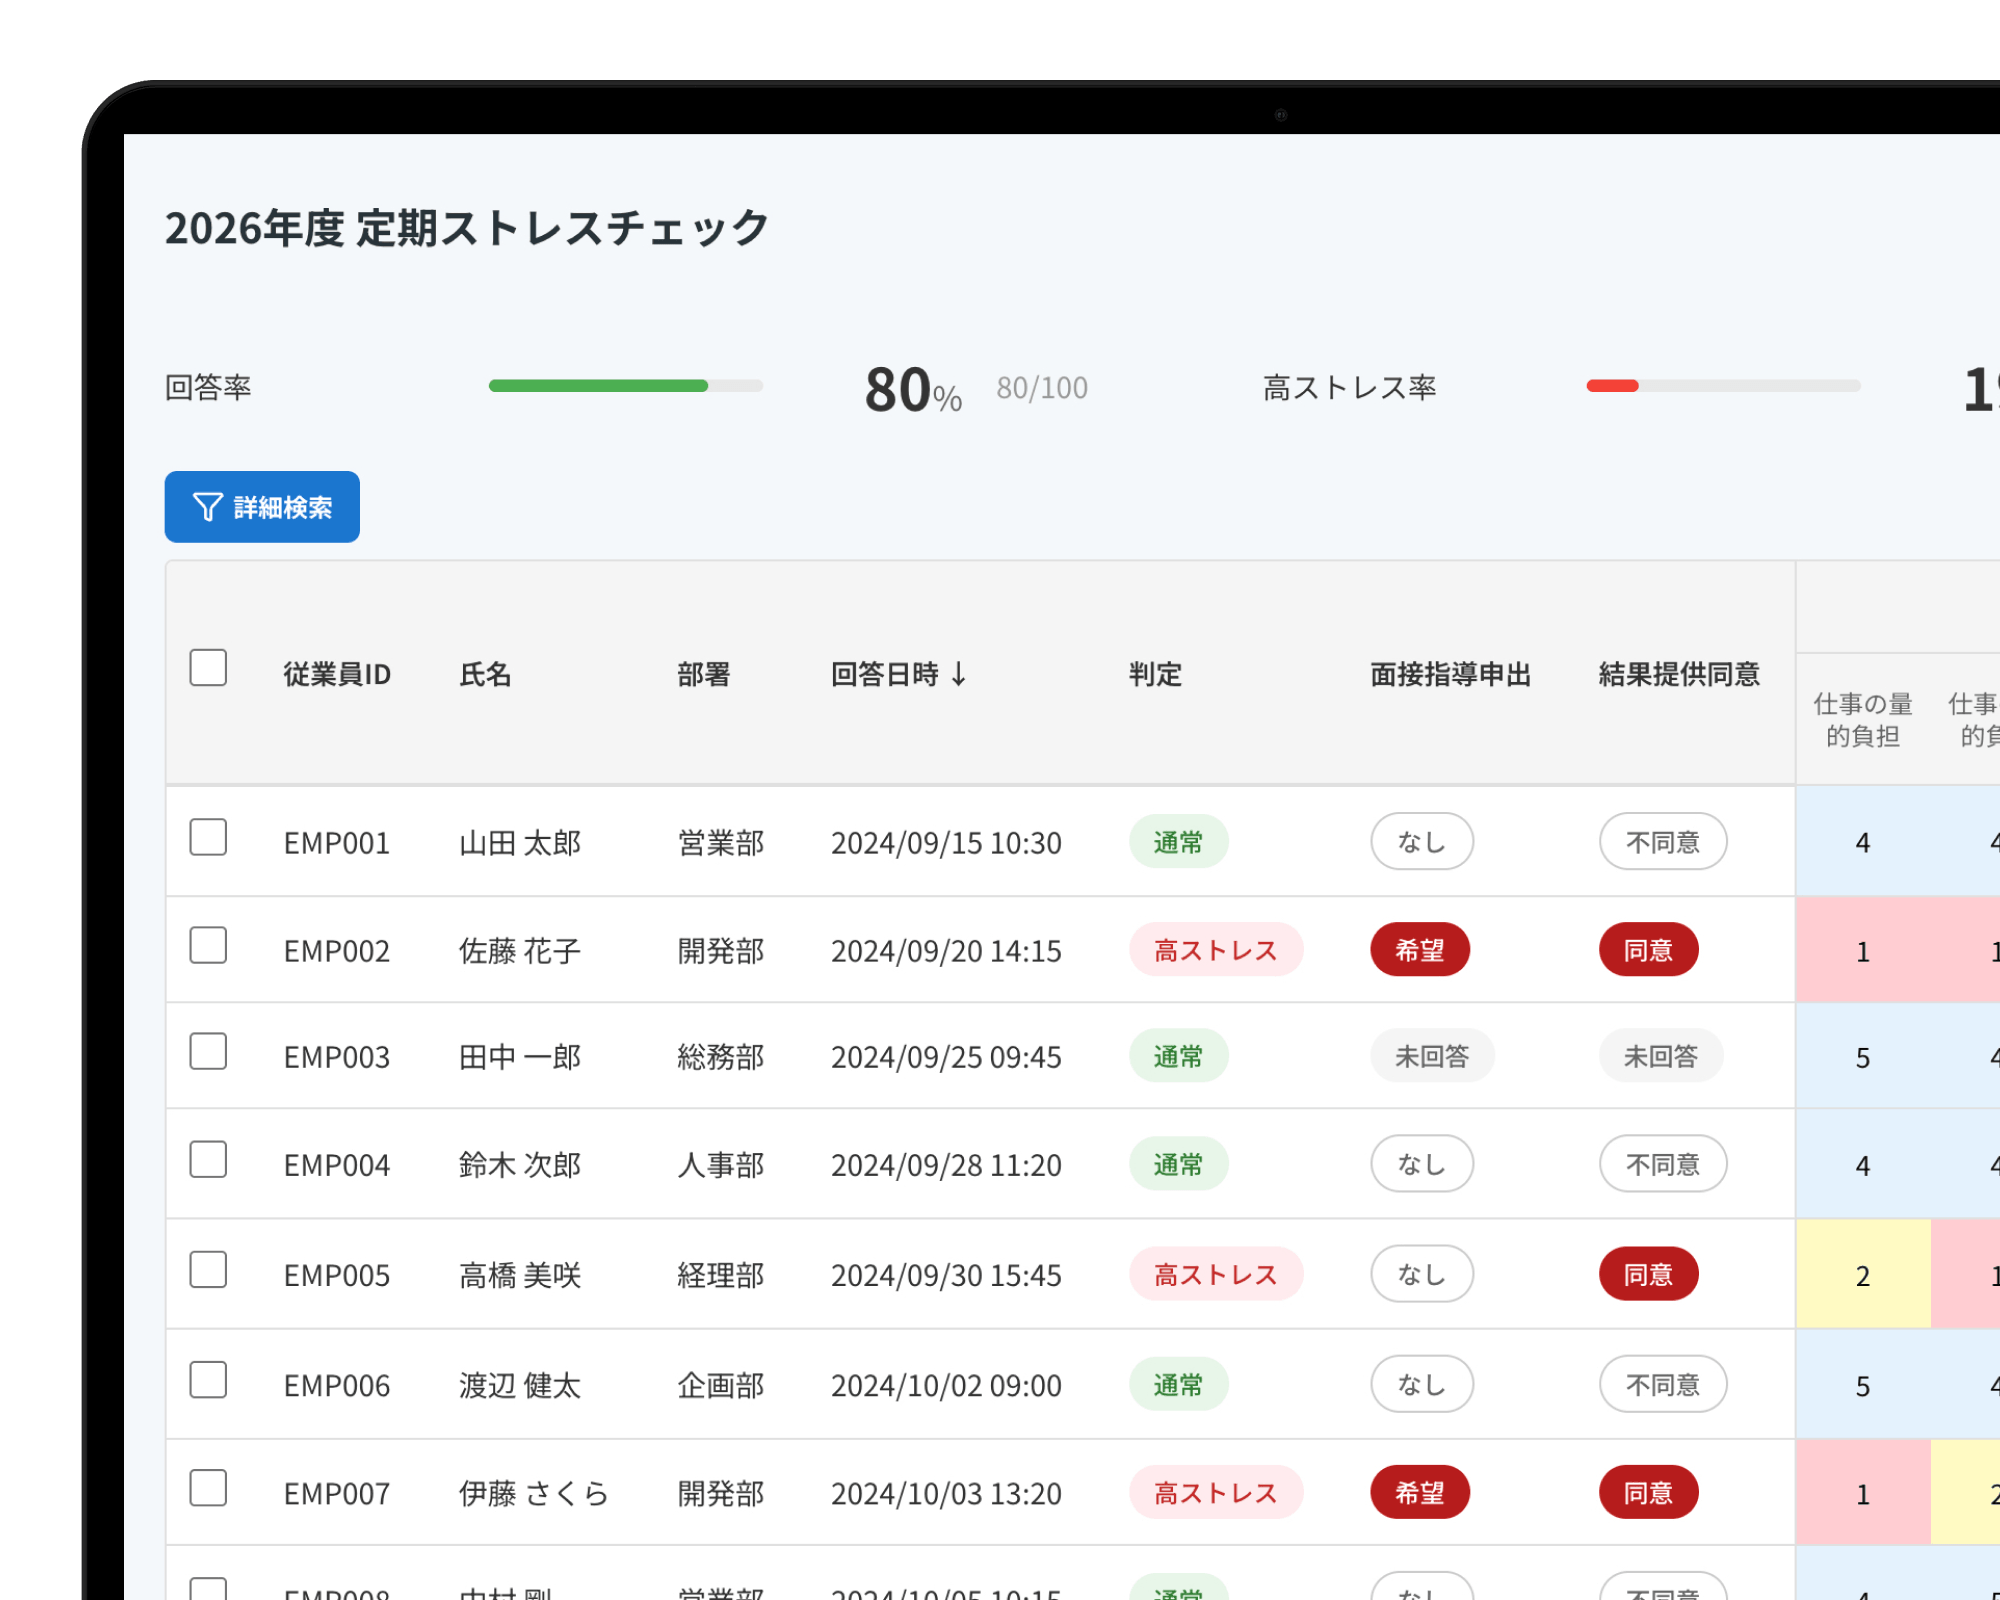Check the box for EMP003 row
This screenshot has height=1600, width=2000.
tap(208, 1051)
